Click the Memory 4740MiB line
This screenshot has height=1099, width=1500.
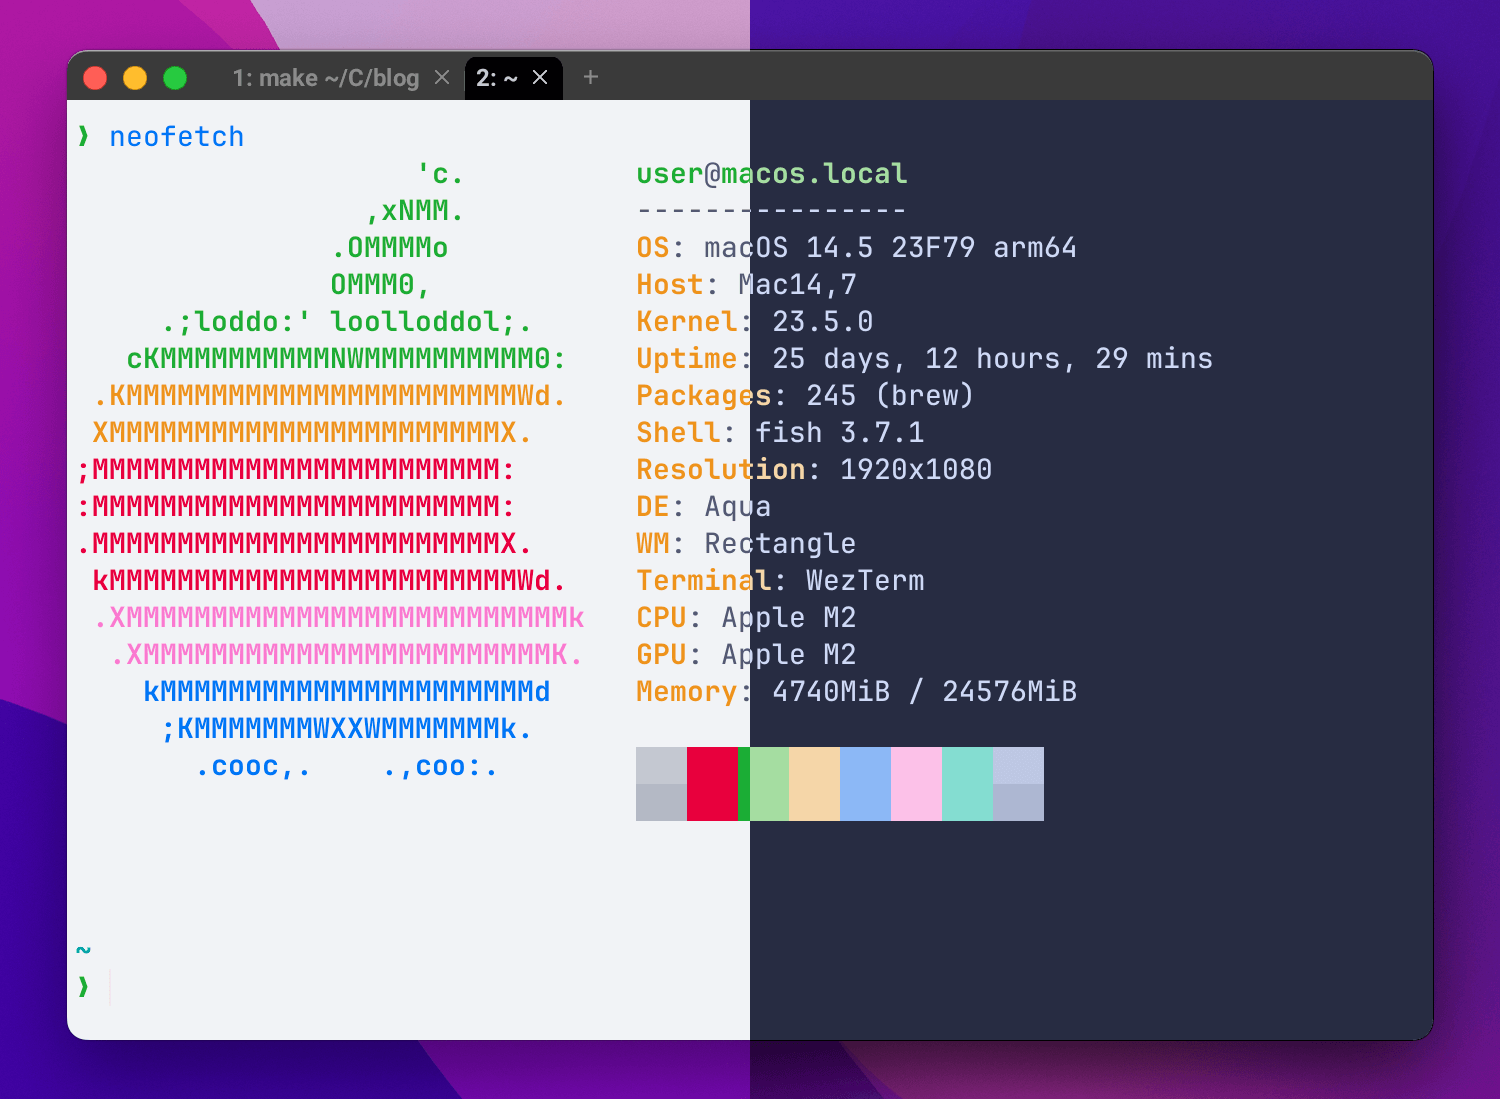(856, 692)
